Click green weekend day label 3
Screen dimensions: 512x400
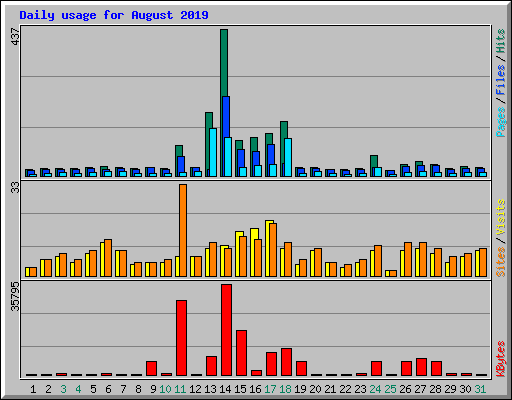(x=63, y=389)
